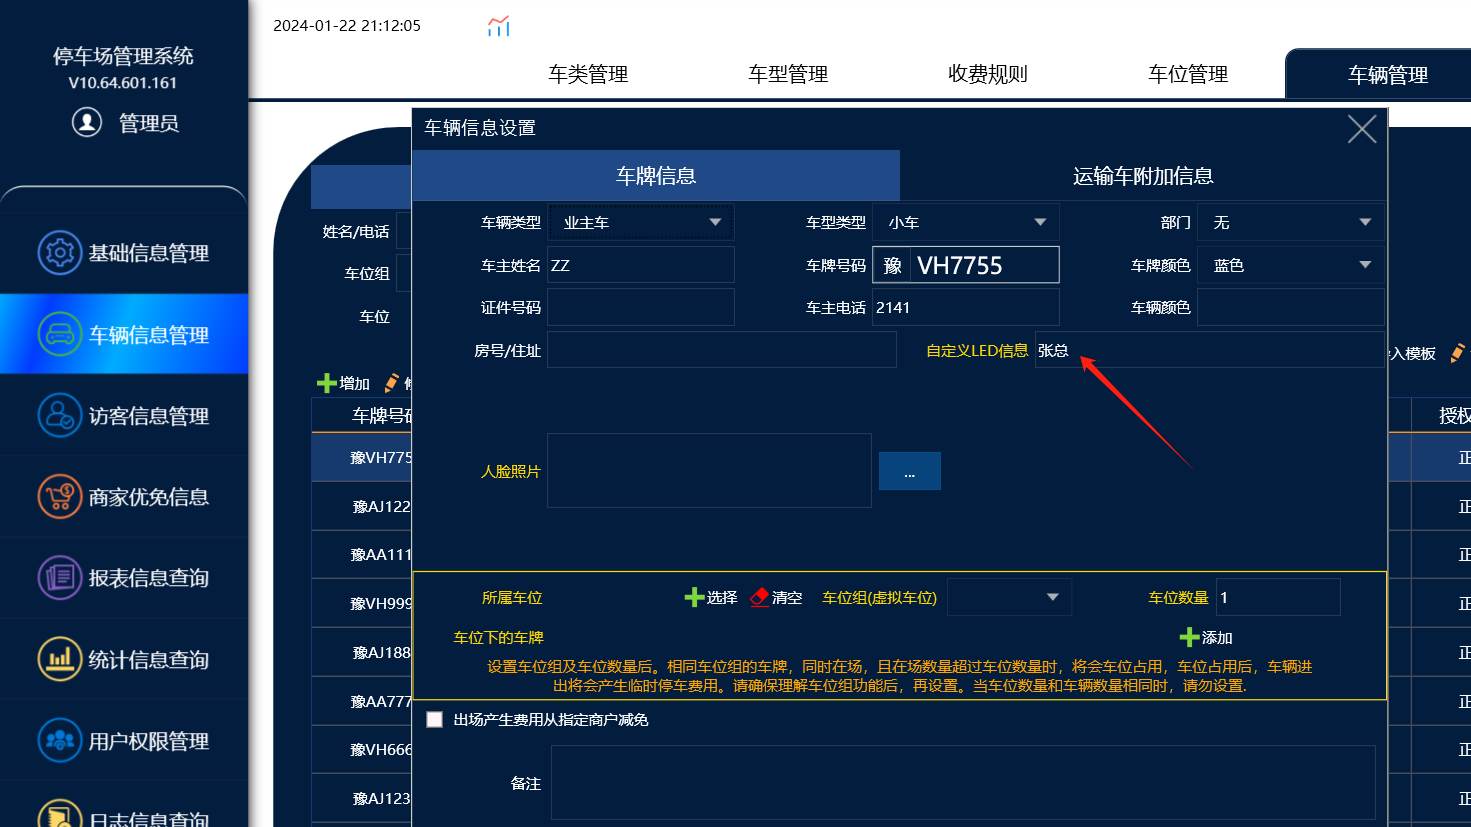Click the 商家优免信息 cart icon
Screen dimensions: 1471x827
59,496
